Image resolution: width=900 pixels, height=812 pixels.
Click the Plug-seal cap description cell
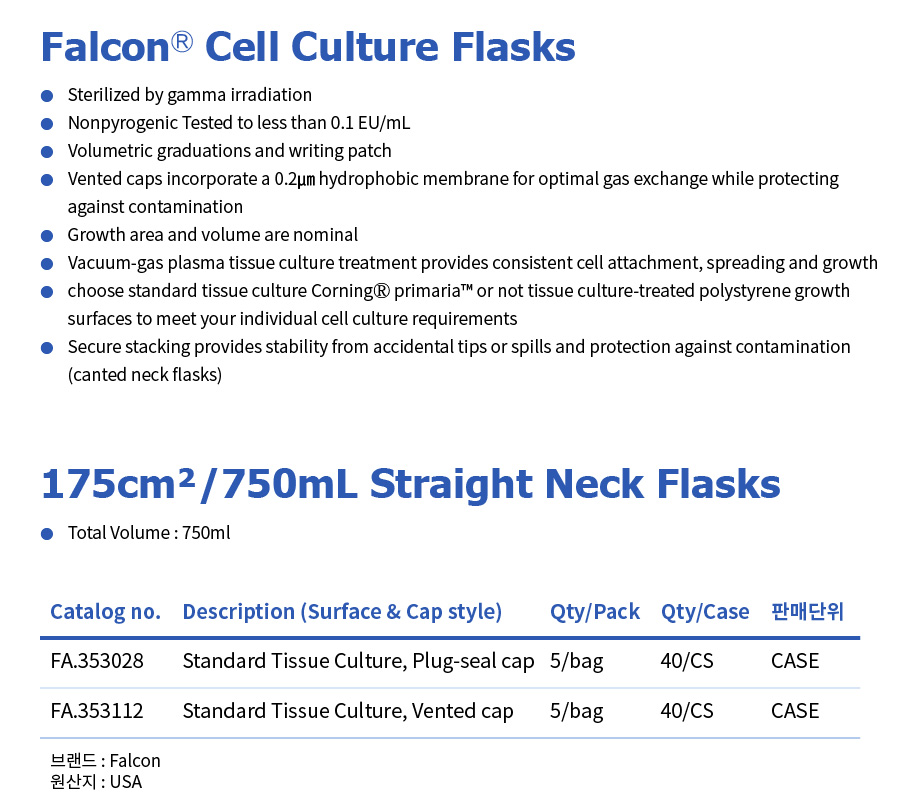click(358, 662)
